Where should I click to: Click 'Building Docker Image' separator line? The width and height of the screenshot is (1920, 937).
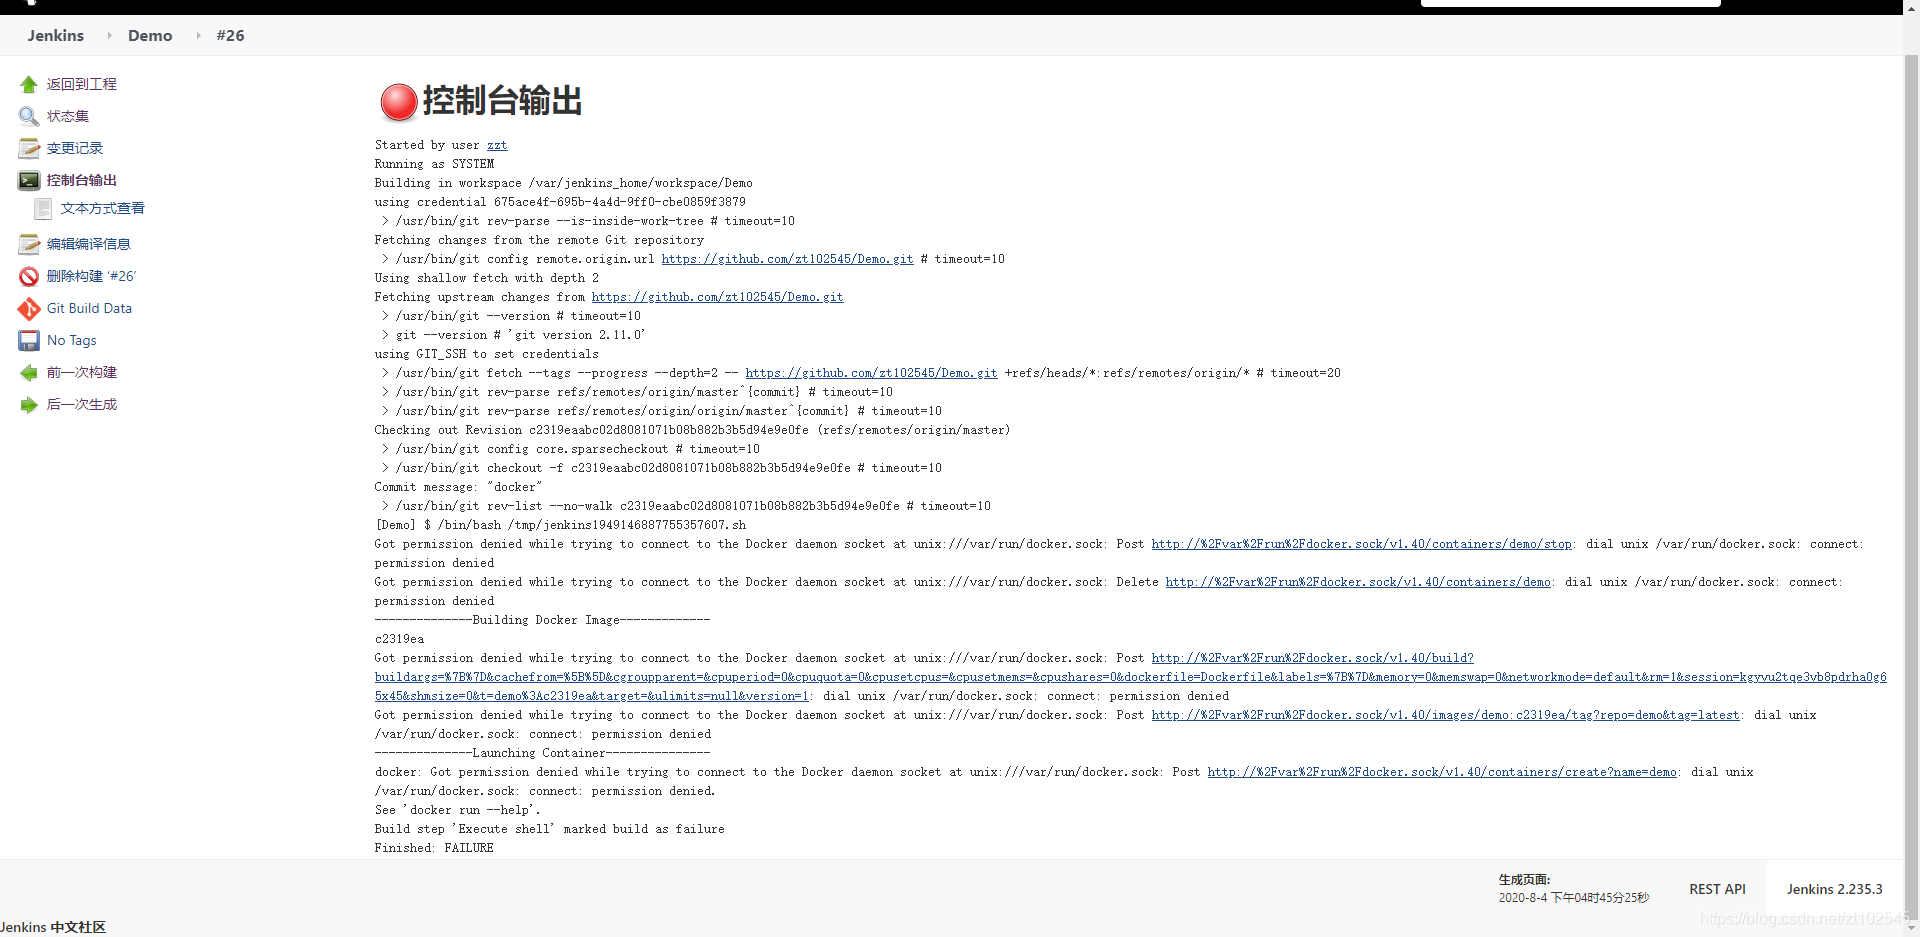coord(542,620)
